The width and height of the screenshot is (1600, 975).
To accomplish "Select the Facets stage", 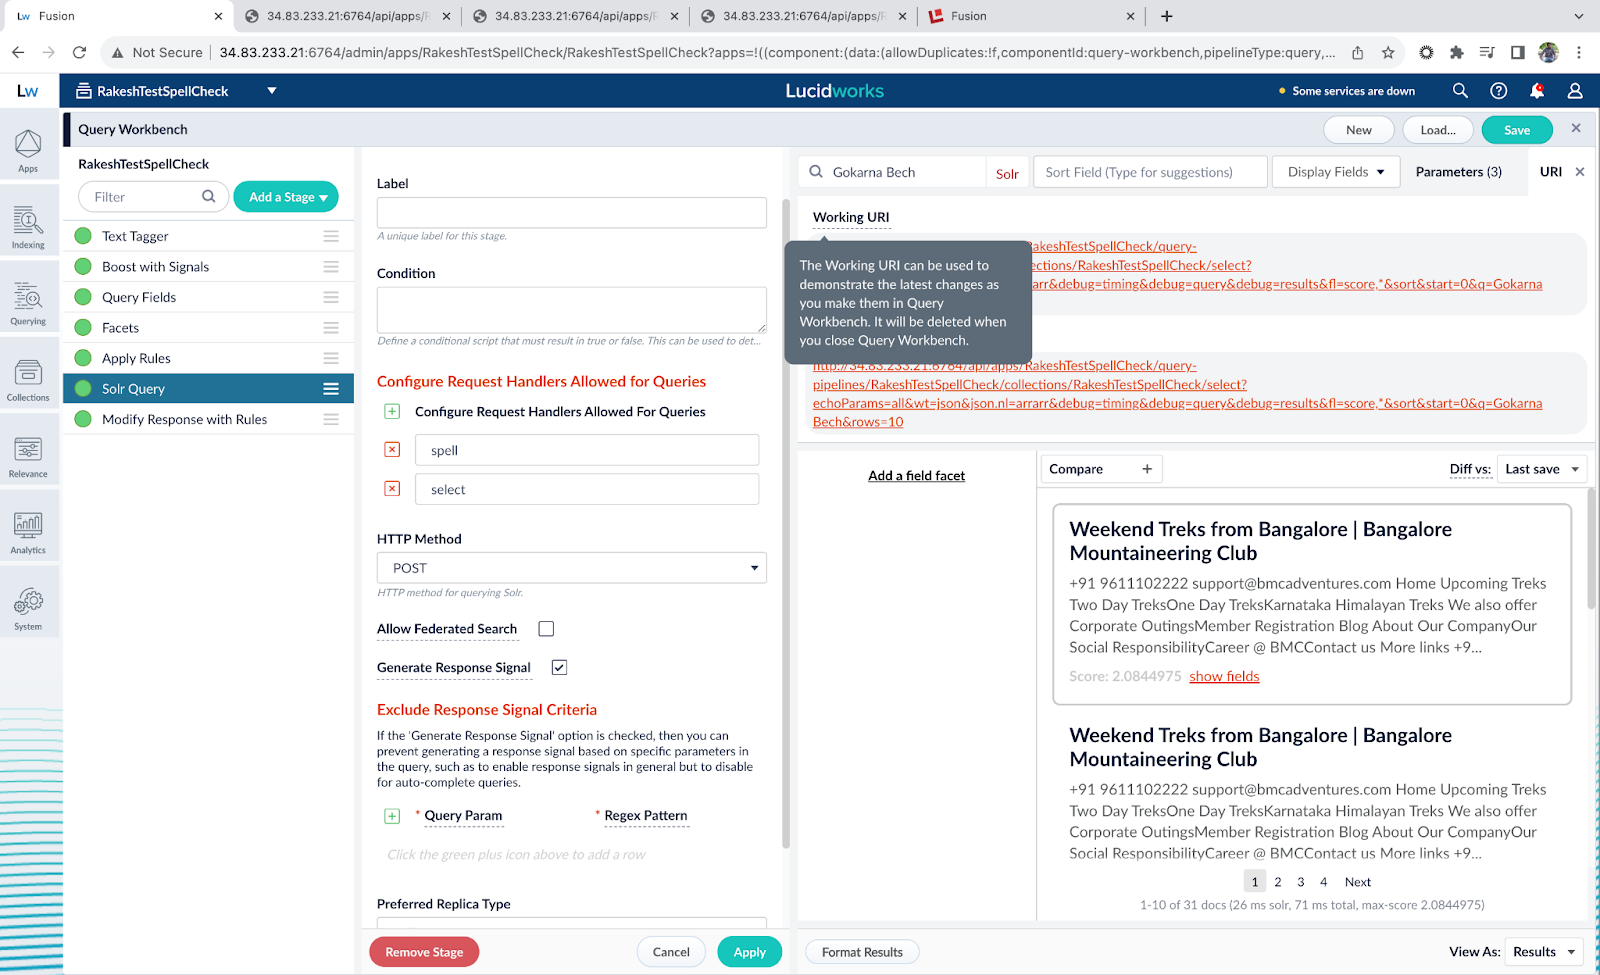I will point(208,328).
